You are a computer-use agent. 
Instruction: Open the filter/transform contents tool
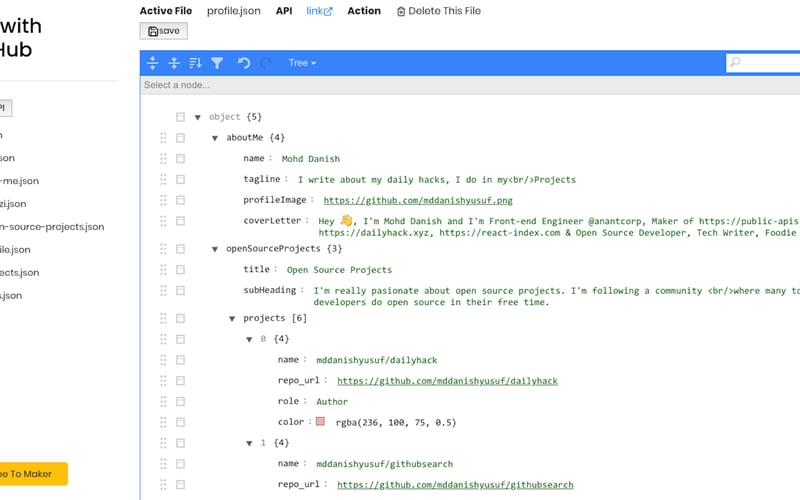click(x=217, y=63)
